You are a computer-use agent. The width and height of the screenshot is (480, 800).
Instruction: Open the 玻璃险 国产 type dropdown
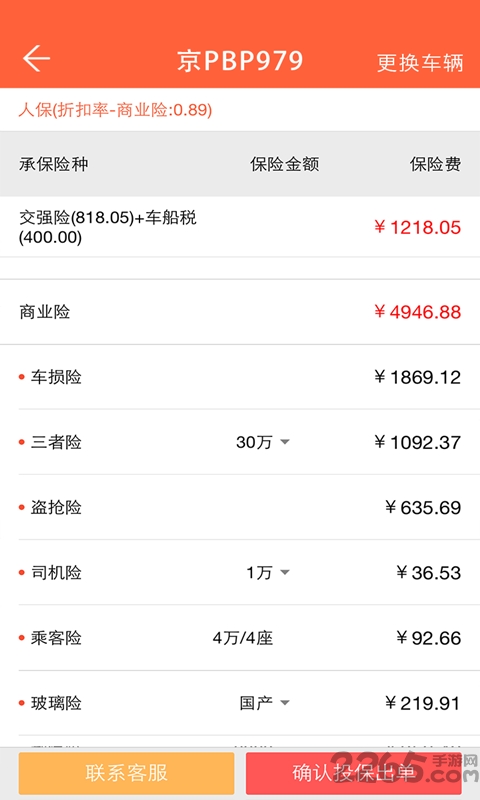(265, 703)
